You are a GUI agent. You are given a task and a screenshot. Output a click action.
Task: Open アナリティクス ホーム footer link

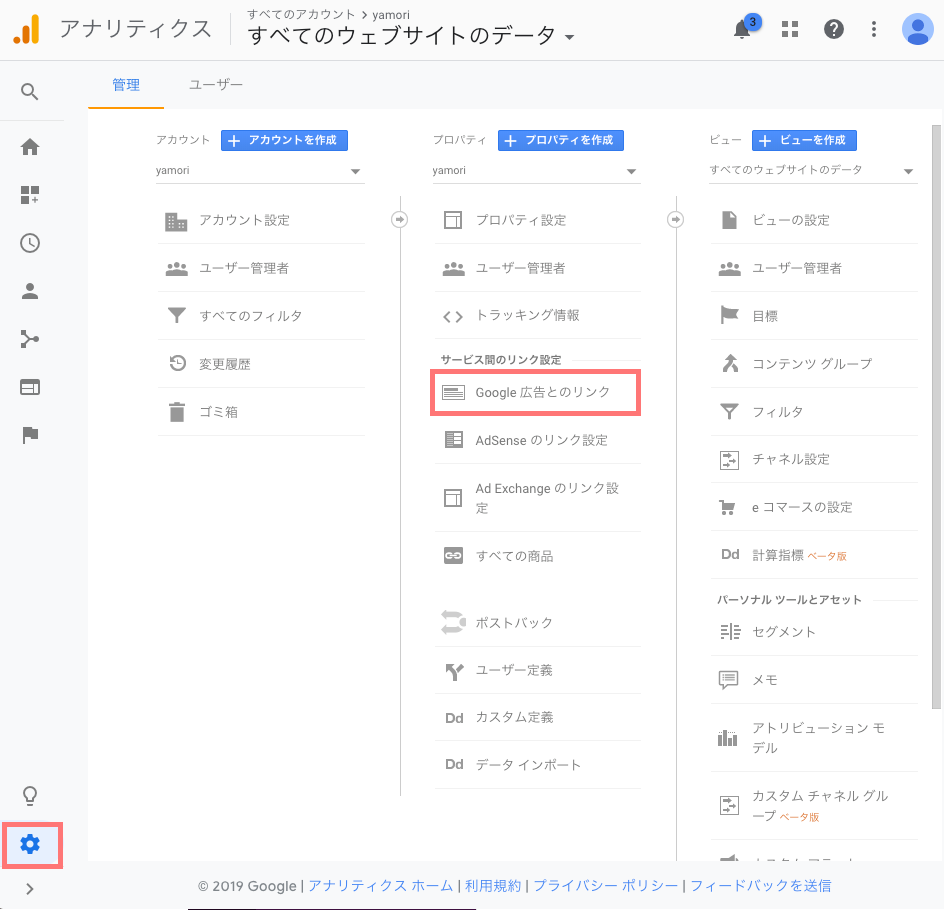pyautogui.click(x=380, y=886)
